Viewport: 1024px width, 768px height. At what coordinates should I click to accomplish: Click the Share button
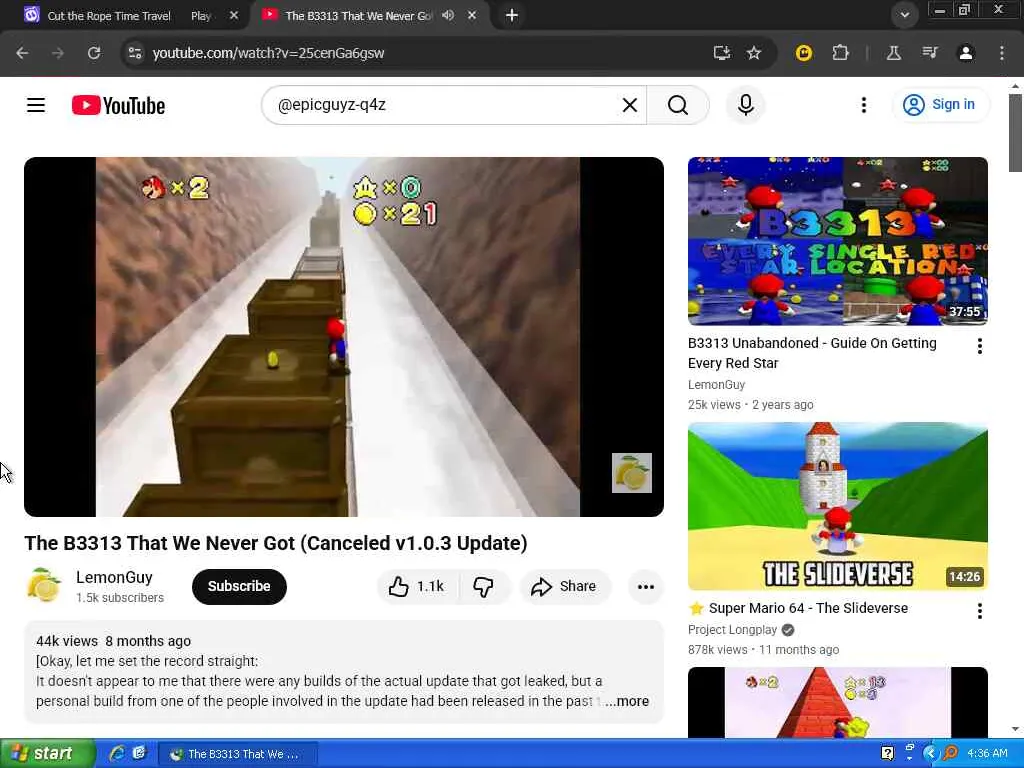[x=565, y=586]
